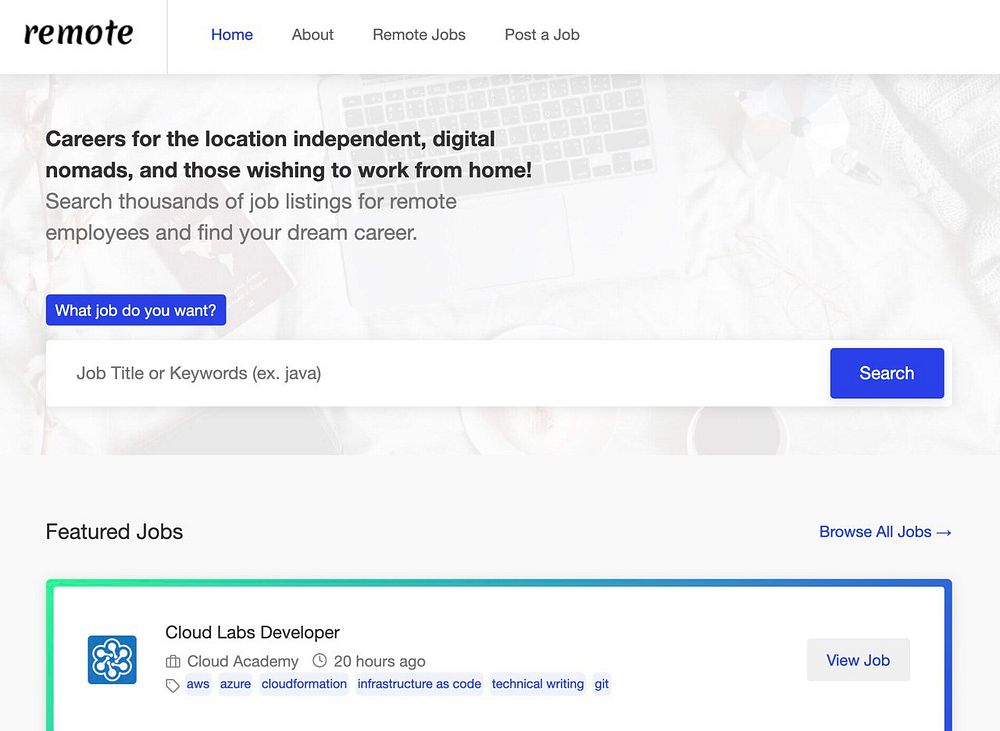
Task: Click the What job do you want? label
Action: click(x=136, y=310)
